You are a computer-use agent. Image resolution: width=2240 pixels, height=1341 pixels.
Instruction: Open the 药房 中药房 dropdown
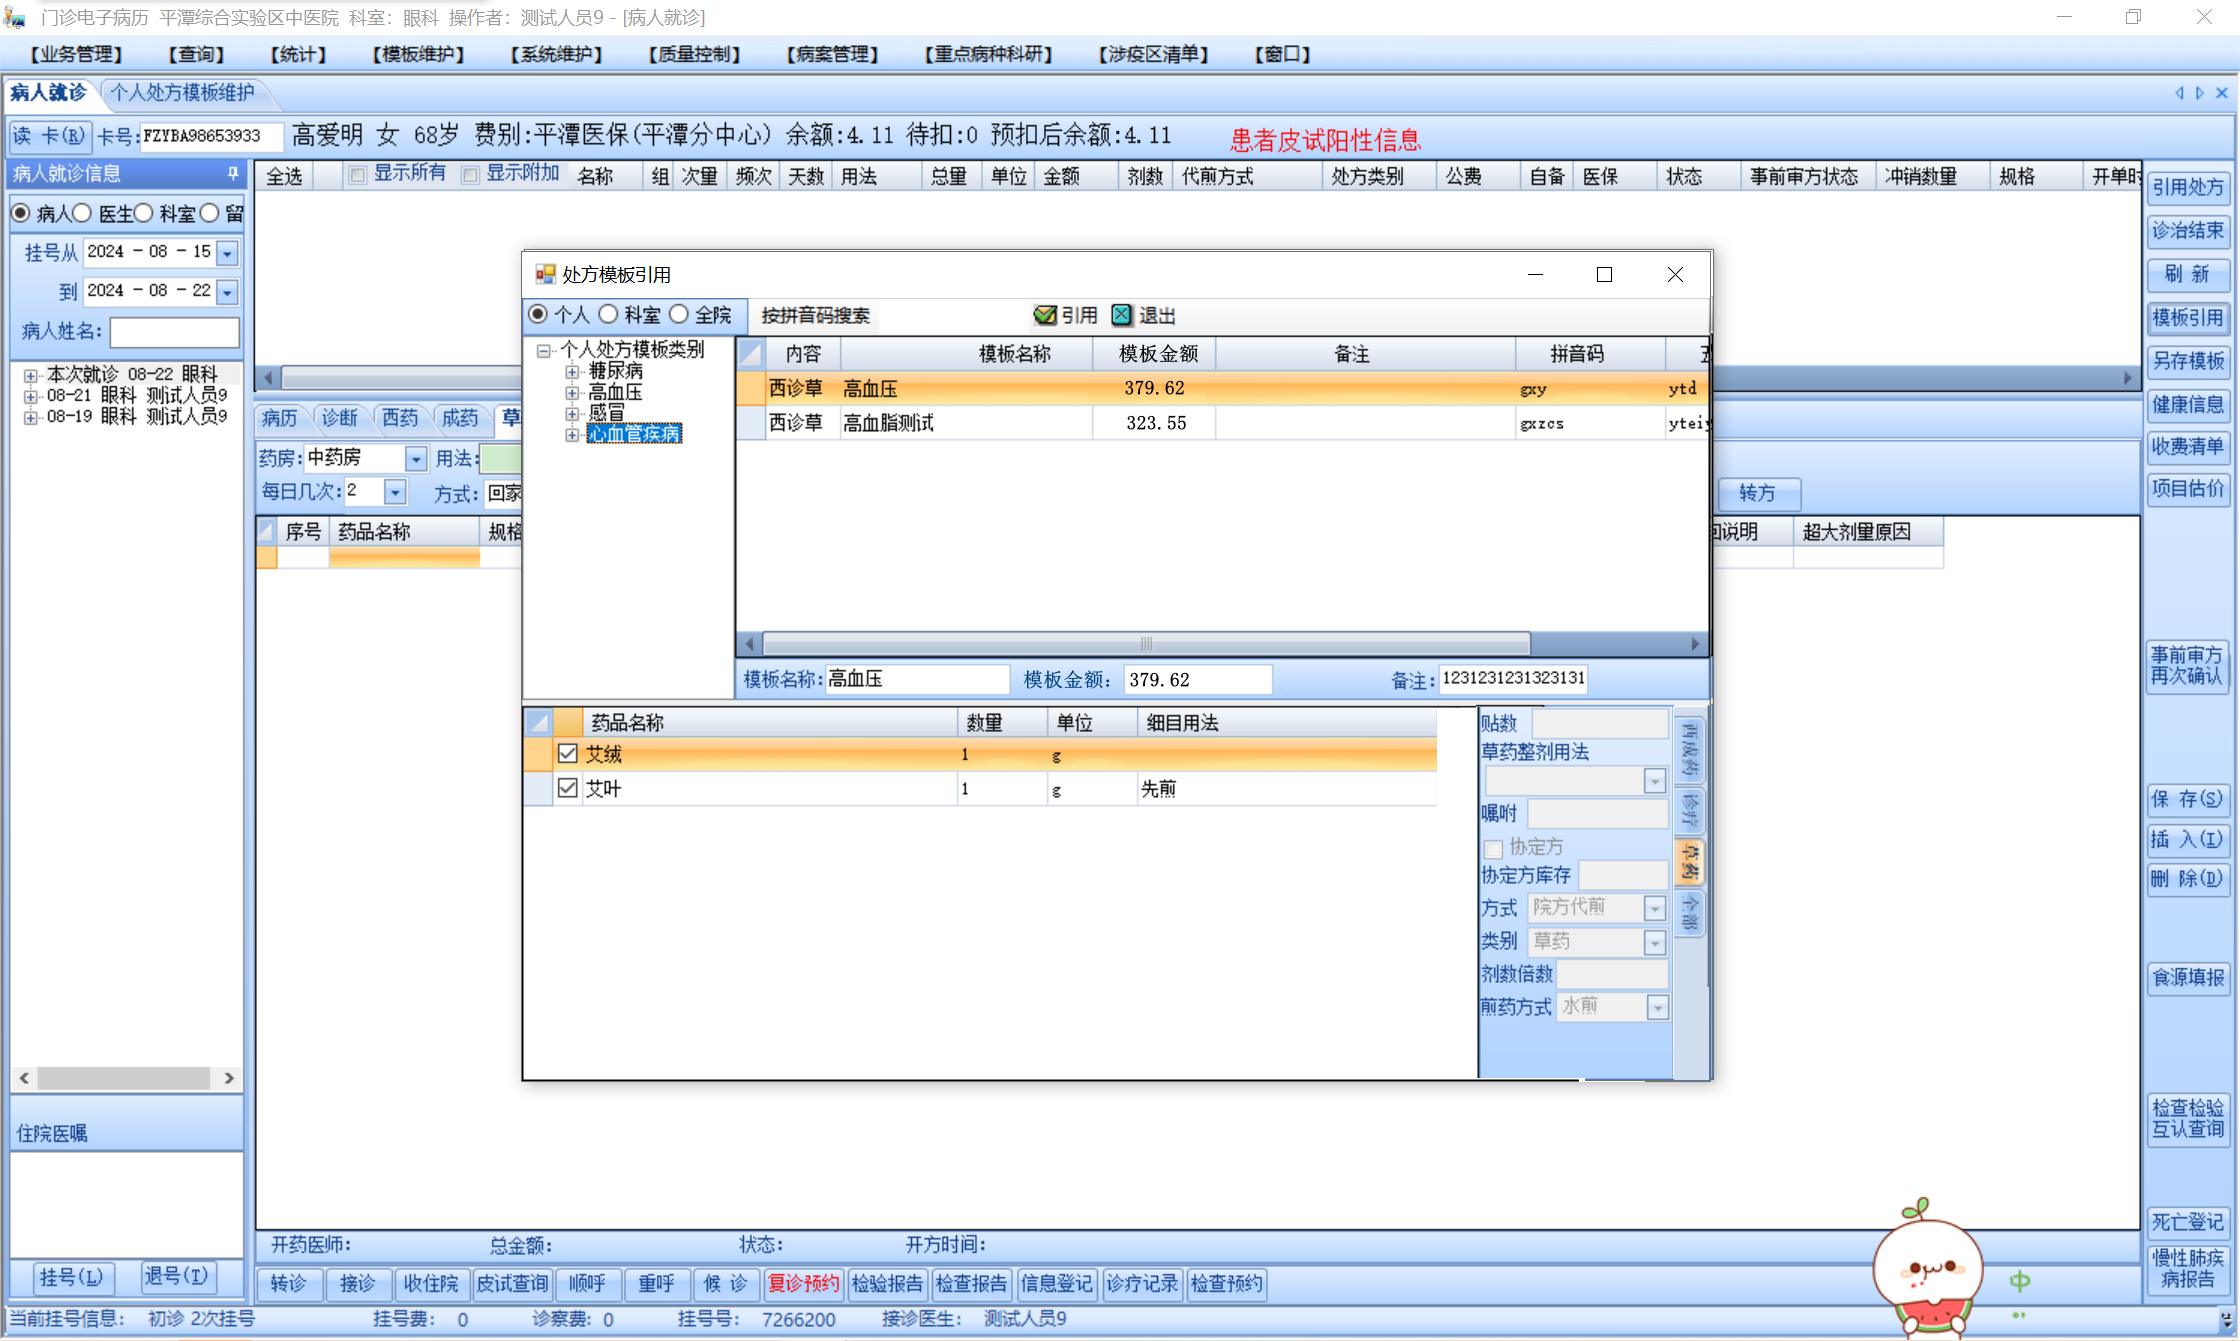coord(415,459)
